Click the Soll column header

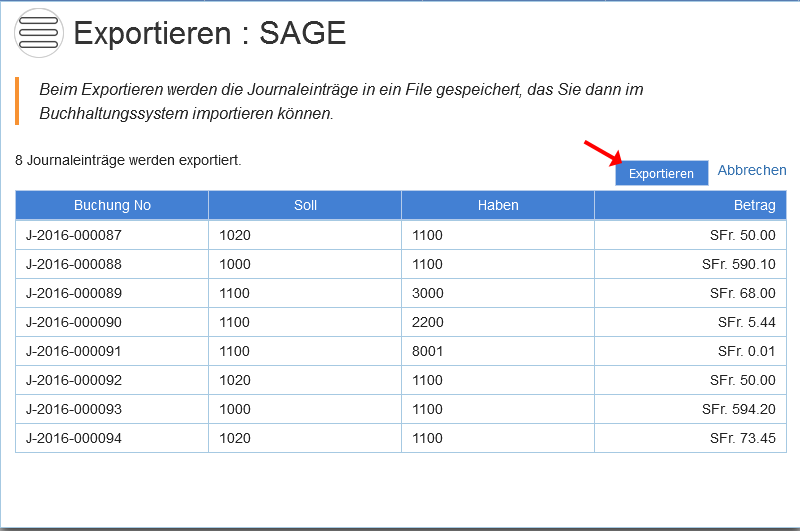(305, 205)
